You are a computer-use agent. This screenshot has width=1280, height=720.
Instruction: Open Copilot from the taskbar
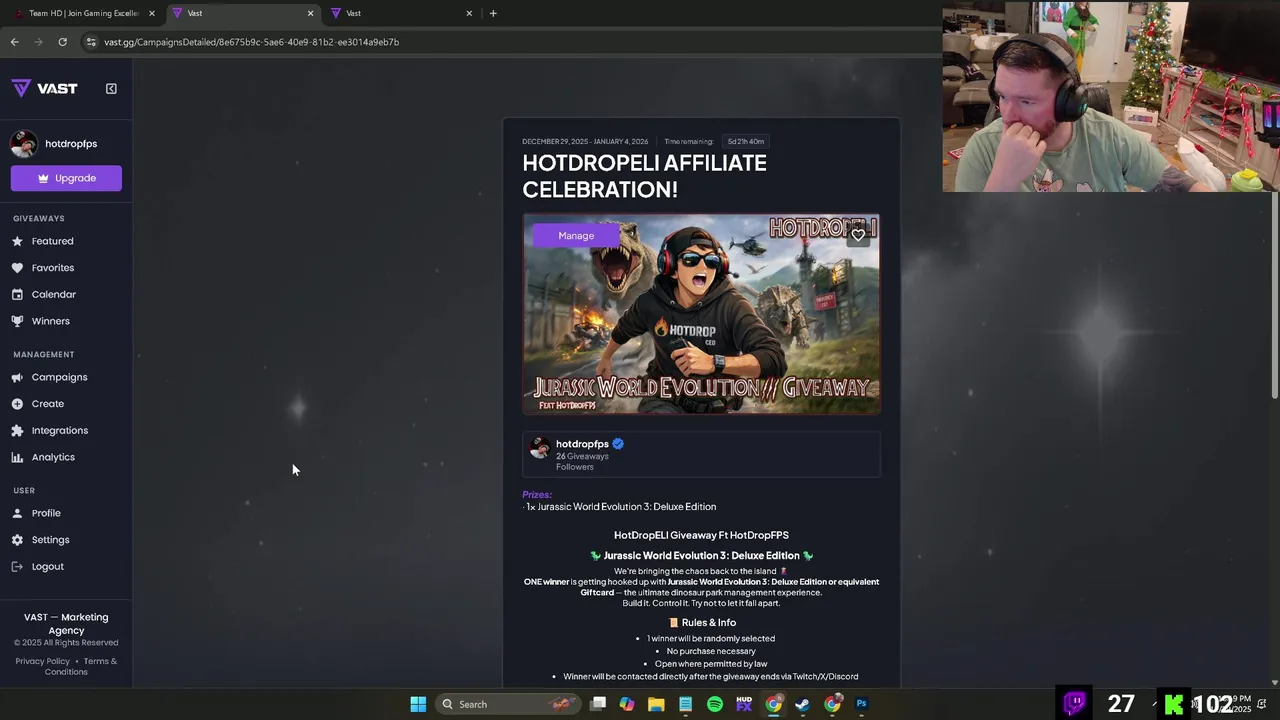[627, 704]
